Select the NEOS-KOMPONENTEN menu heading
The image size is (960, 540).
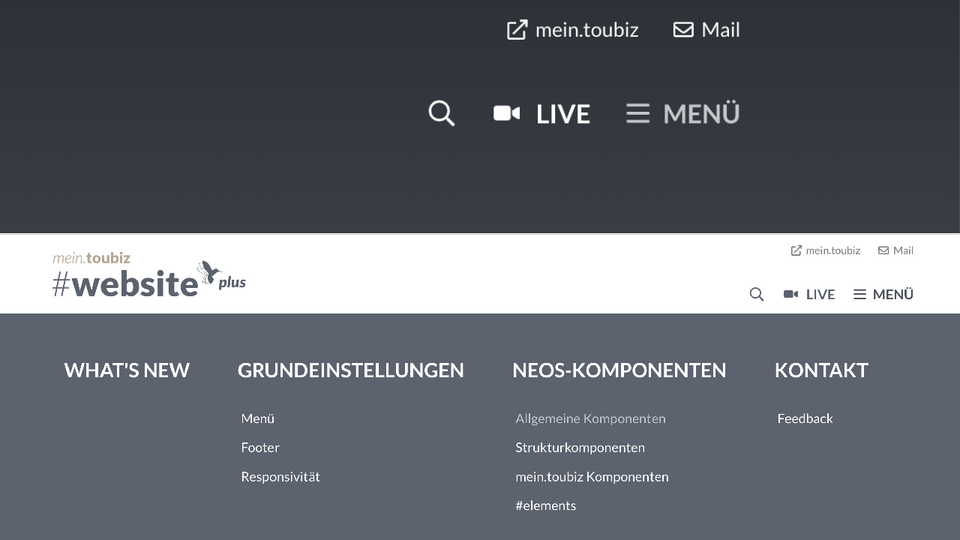coord(619,370)
